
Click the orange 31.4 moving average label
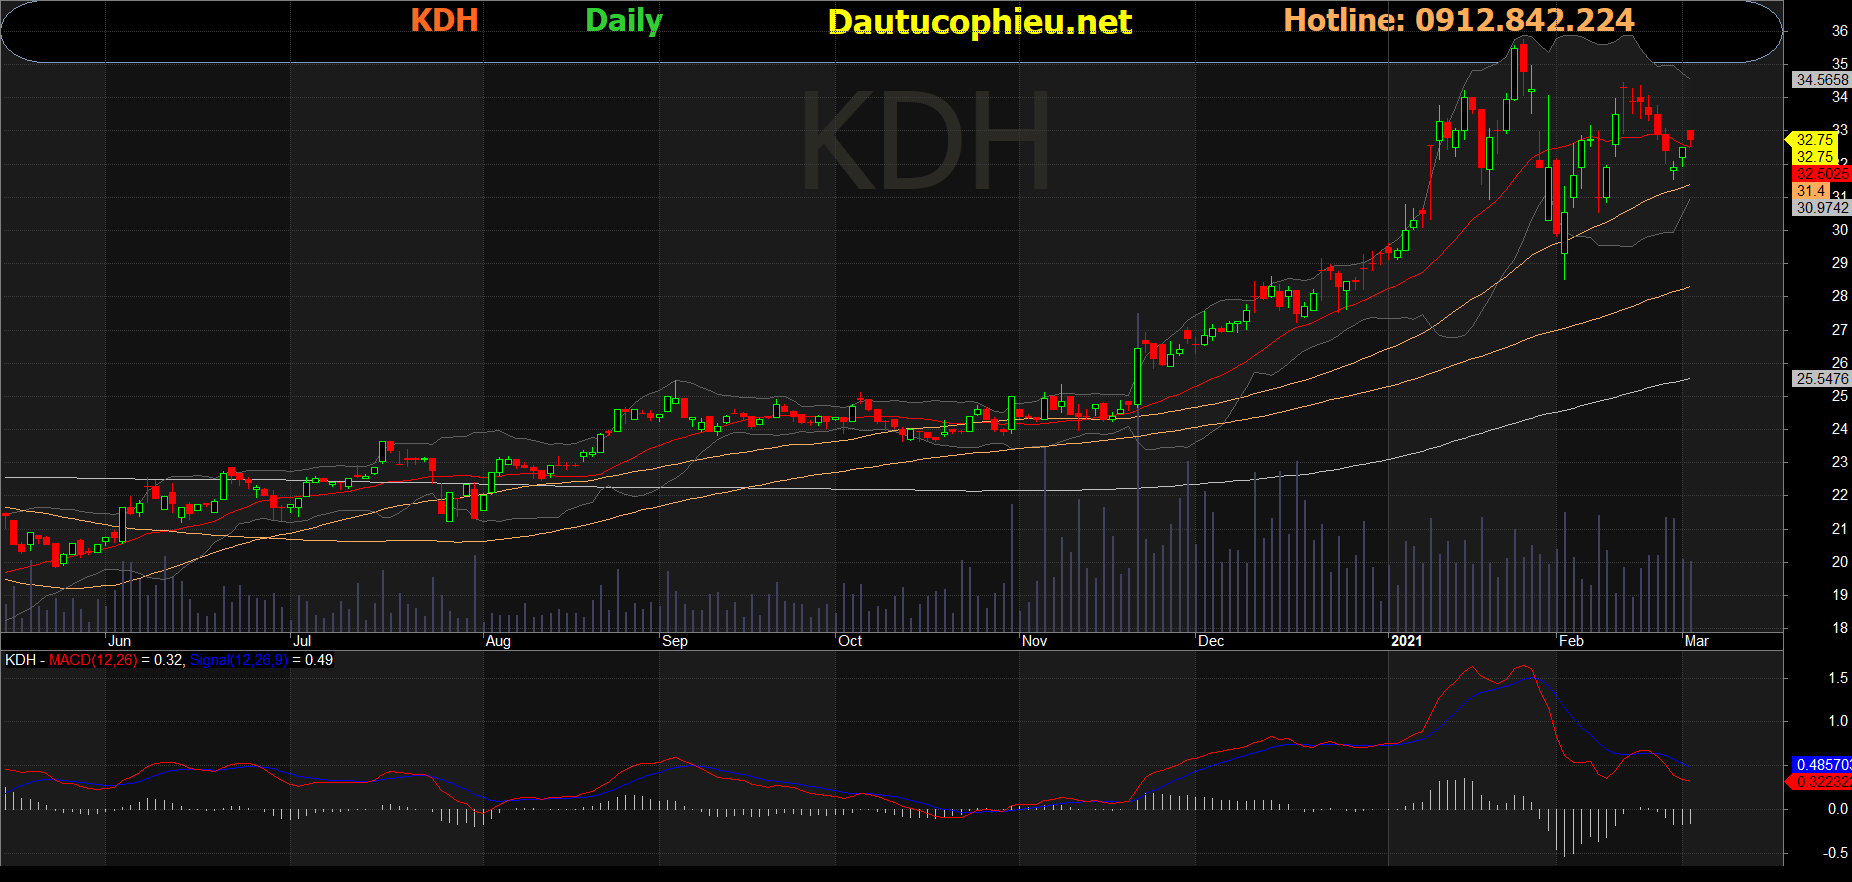click(1811, 191)
